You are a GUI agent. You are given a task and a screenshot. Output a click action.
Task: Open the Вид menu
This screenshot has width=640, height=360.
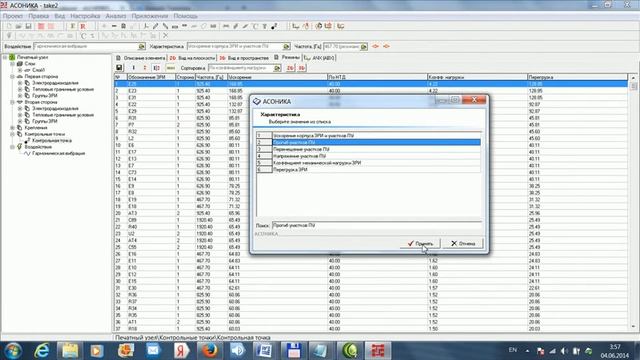click(x=60, y=16)
